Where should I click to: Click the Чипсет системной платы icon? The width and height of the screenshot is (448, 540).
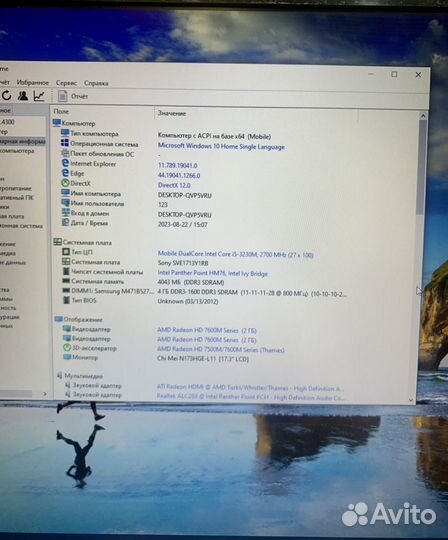66,271
